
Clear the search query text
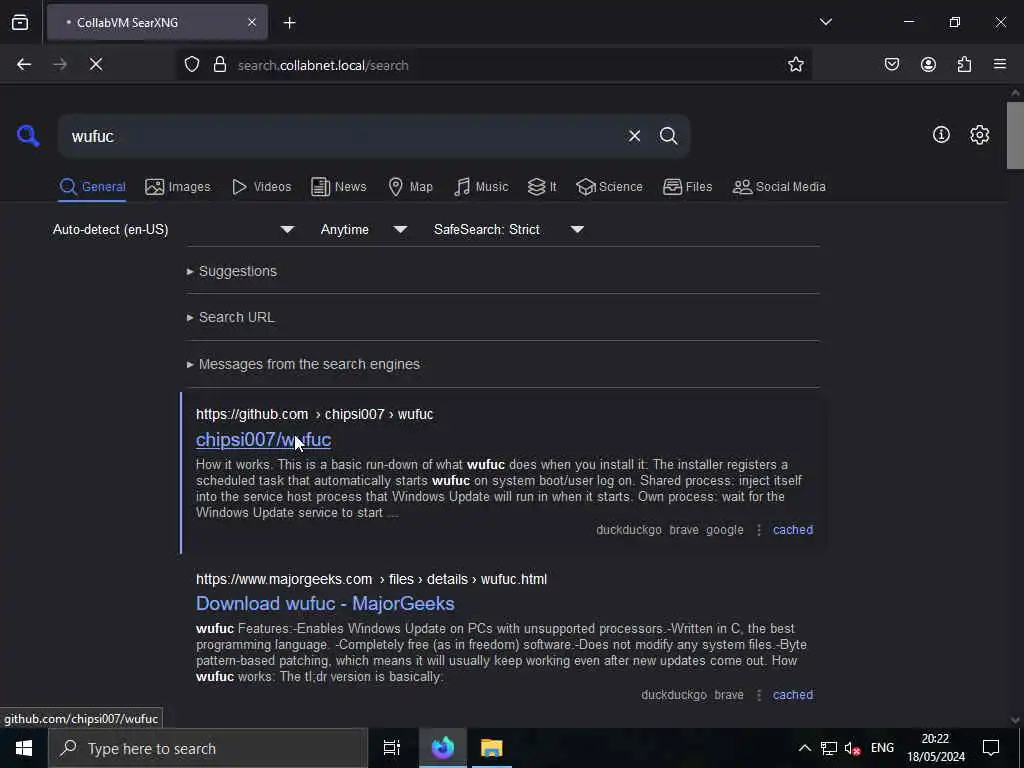coord(634,136)
